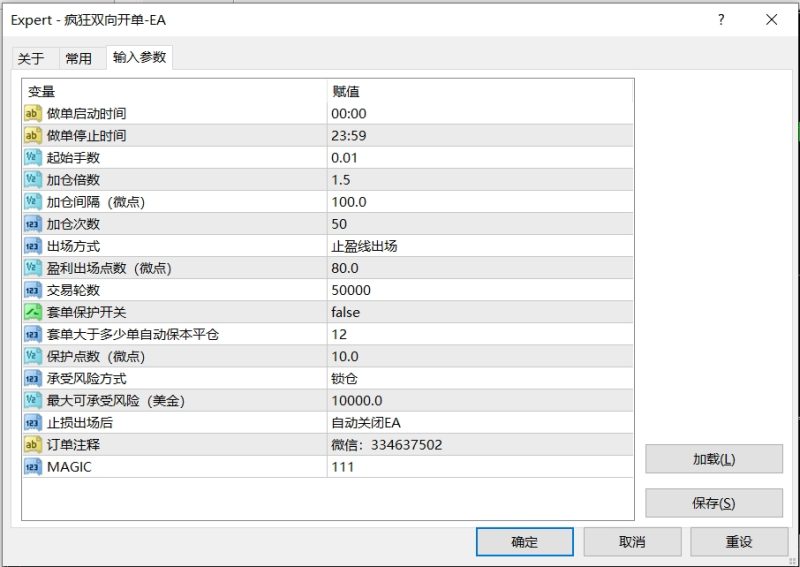Select the 加仓倍数 variable name
Image resolution: width=800 pixels, height=567 pixels.
(73, 180)
